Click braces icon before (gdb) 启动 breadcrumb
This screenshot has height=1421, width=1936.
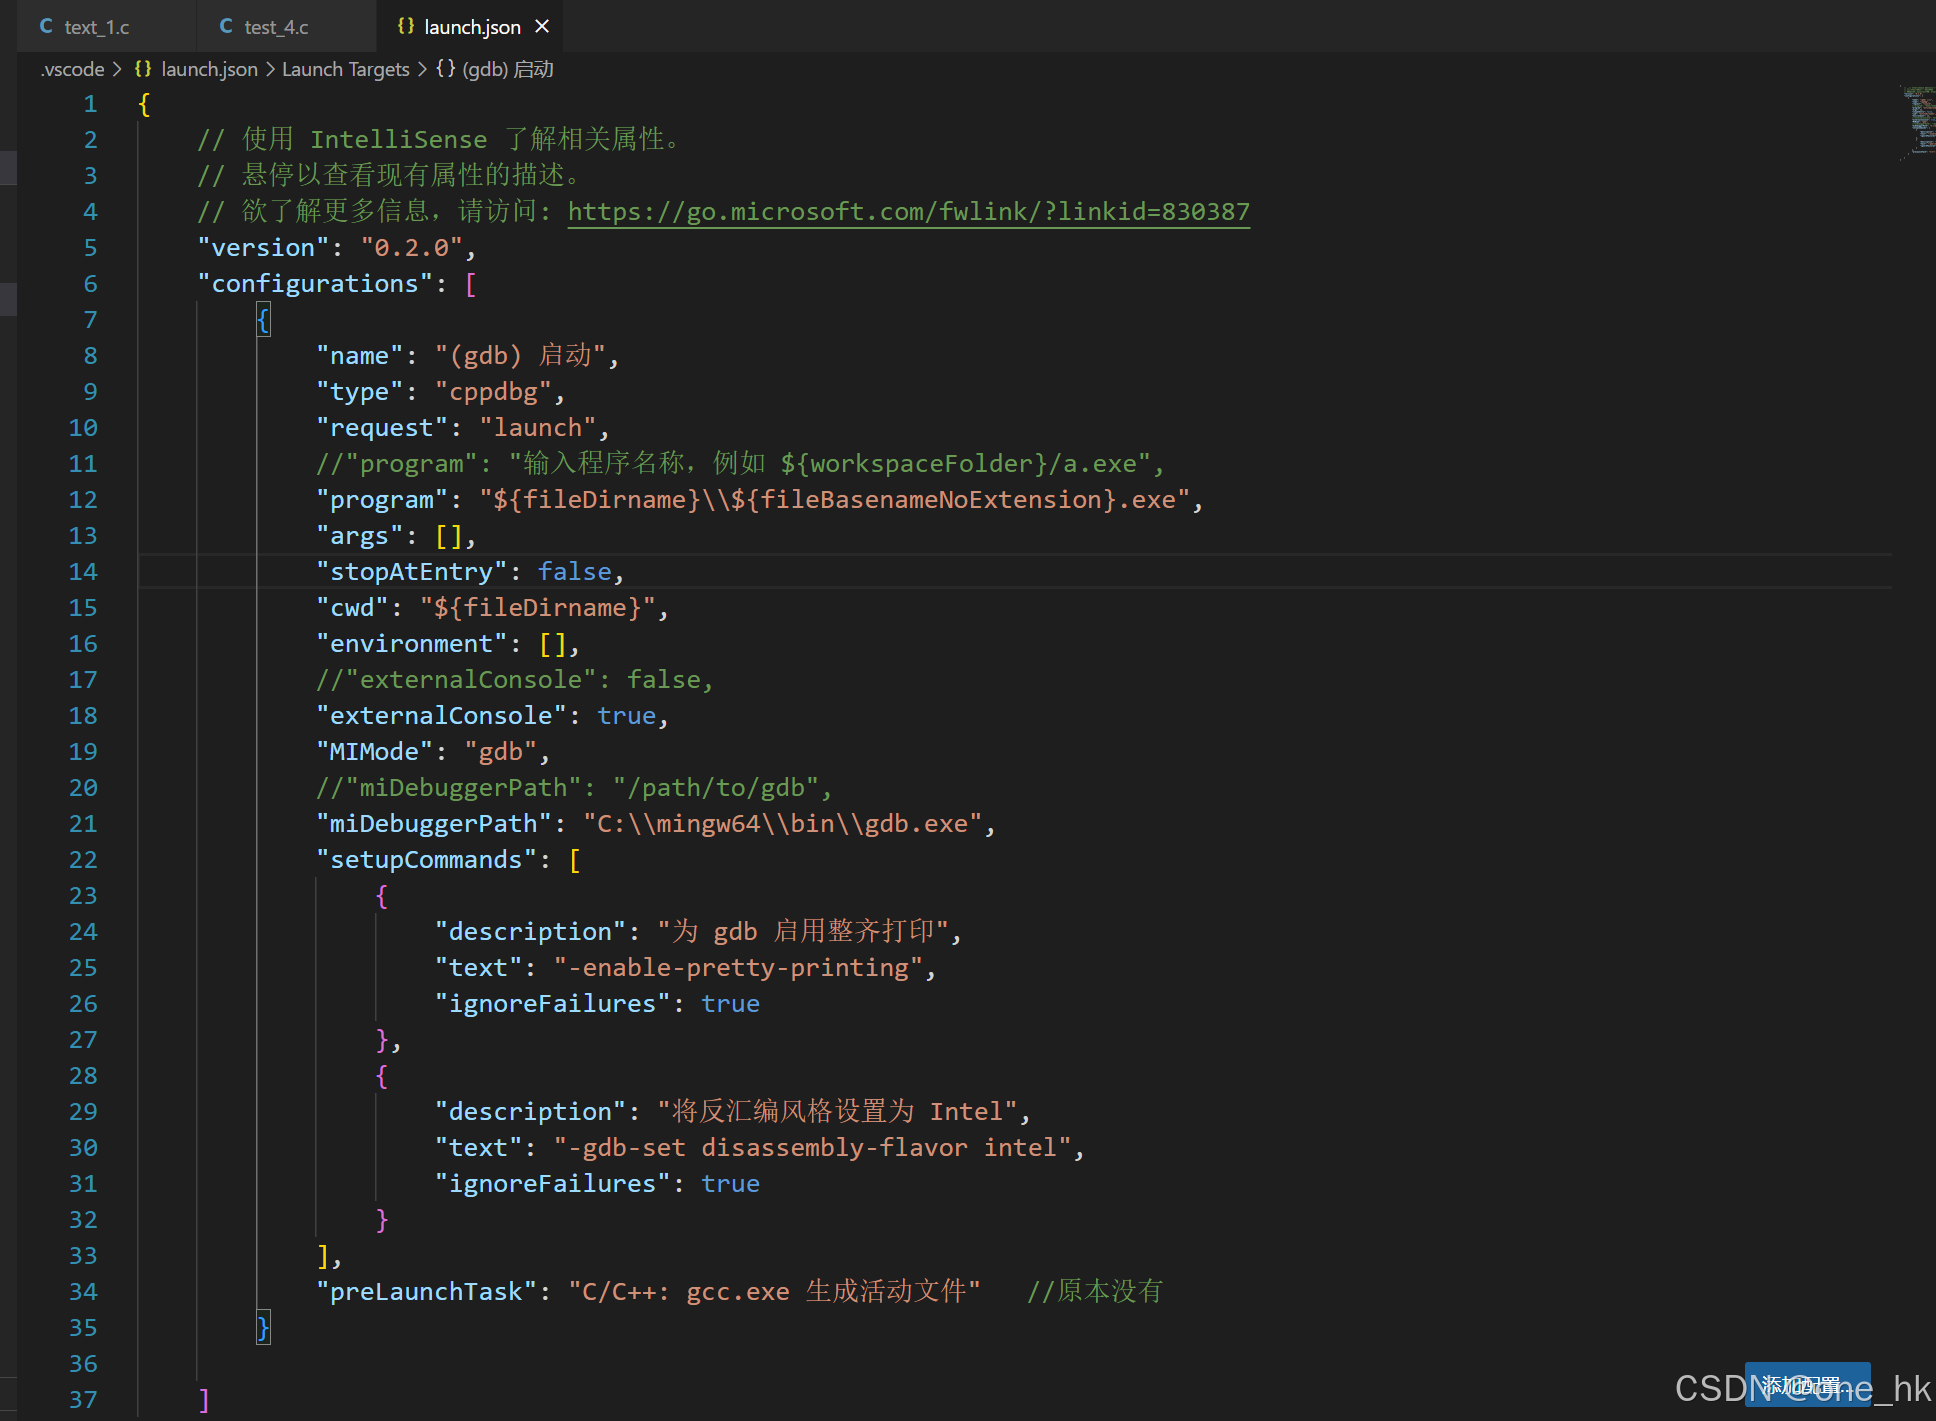click(x=446, y=68)
